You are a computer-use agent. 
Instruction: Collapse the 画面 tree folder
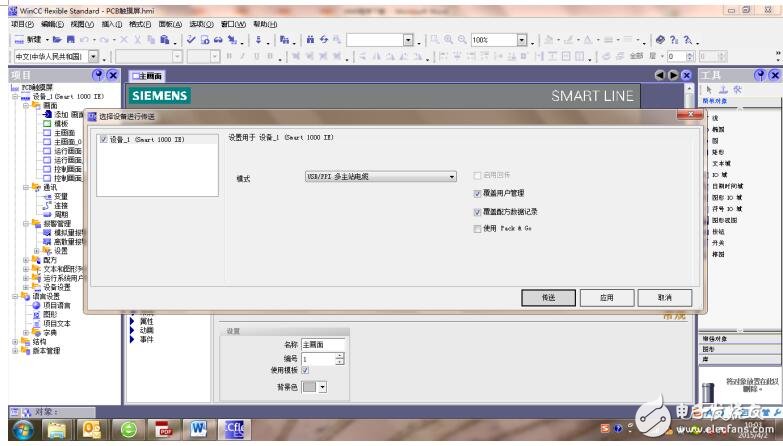pyautogui.click(x=26, y=105)
